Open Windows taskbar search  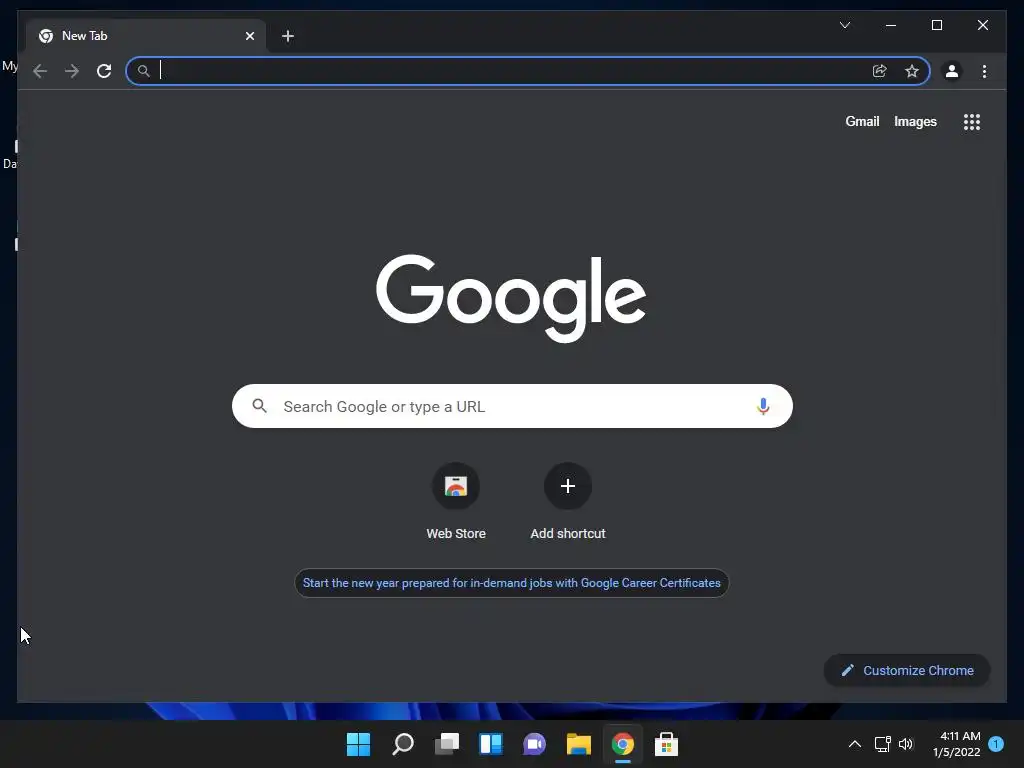[403, 744]
